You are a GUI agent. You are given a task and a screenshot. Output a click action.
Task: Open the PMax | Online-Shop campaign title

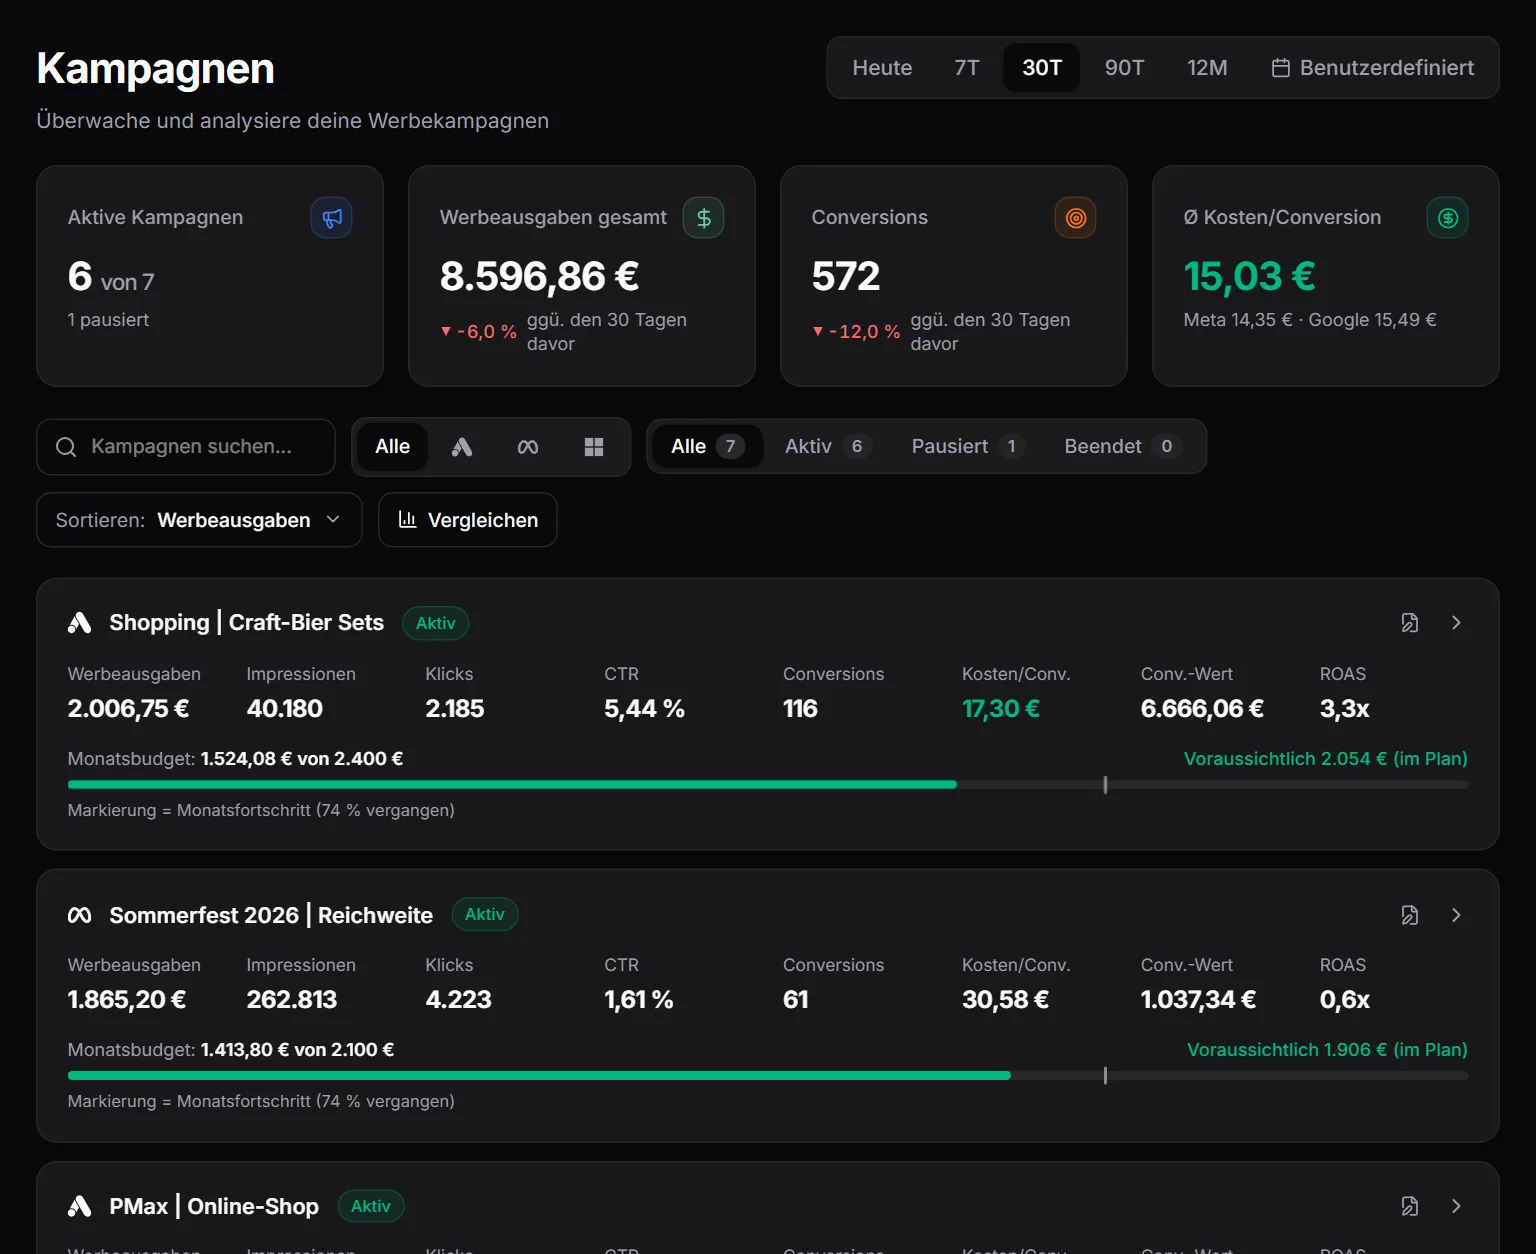tap(214, 1206)
